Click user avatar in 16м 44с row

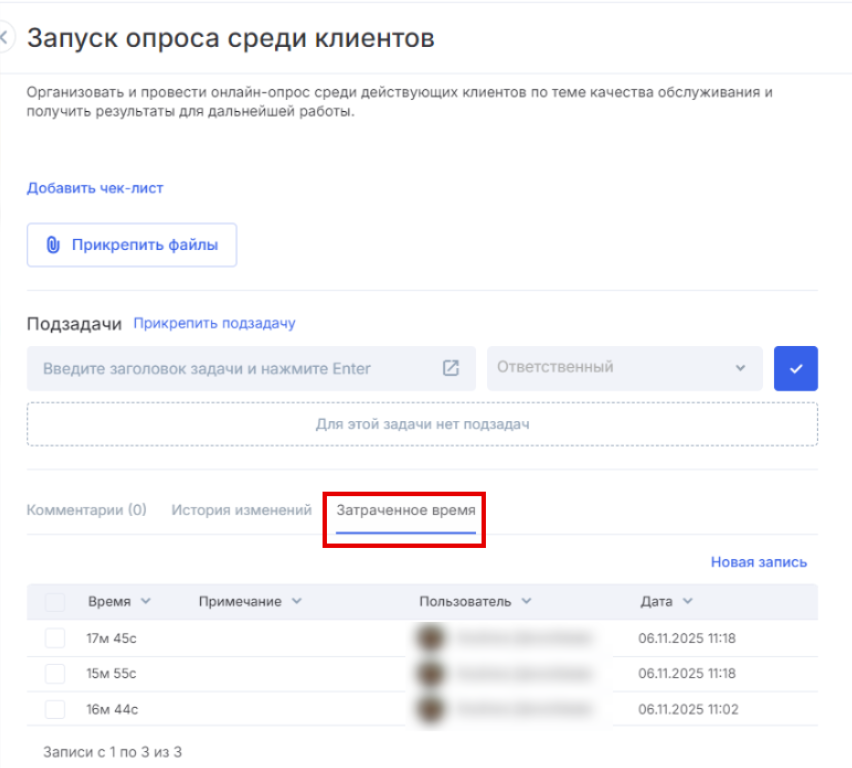click(431, 709)
